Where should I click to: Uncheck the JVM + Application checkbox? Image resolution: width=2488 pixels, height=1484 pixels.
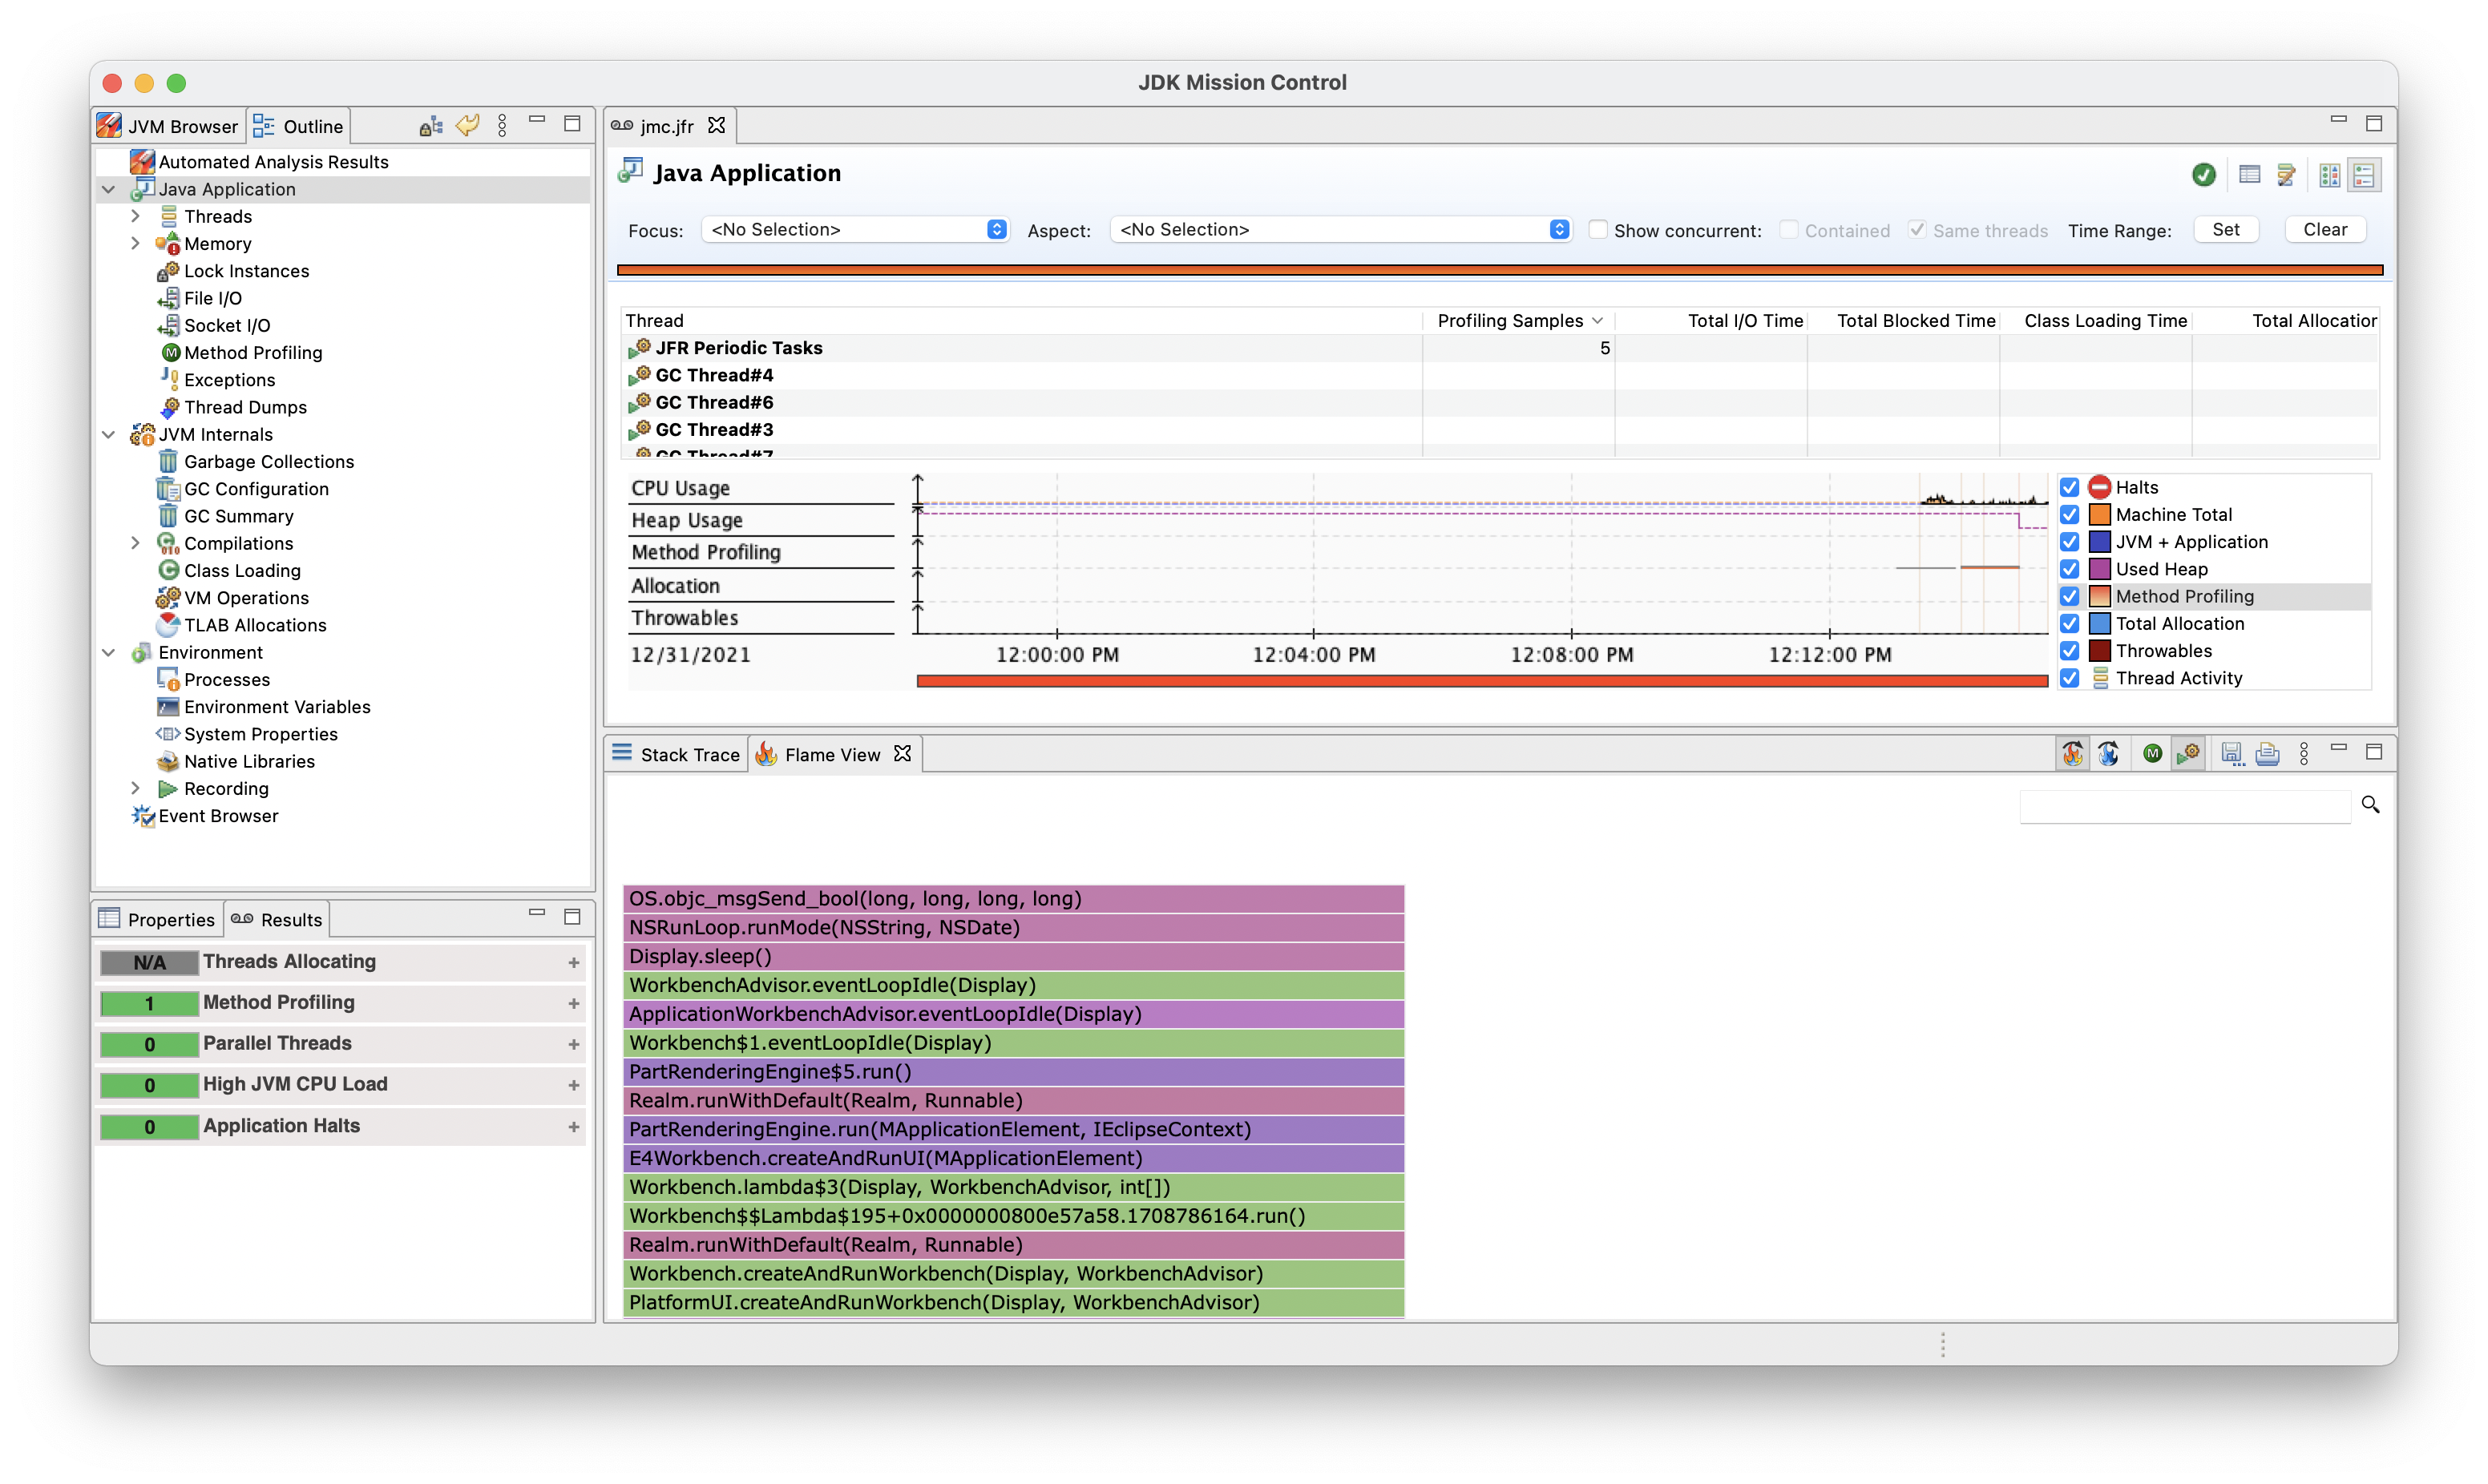[x=2069, y=542]
